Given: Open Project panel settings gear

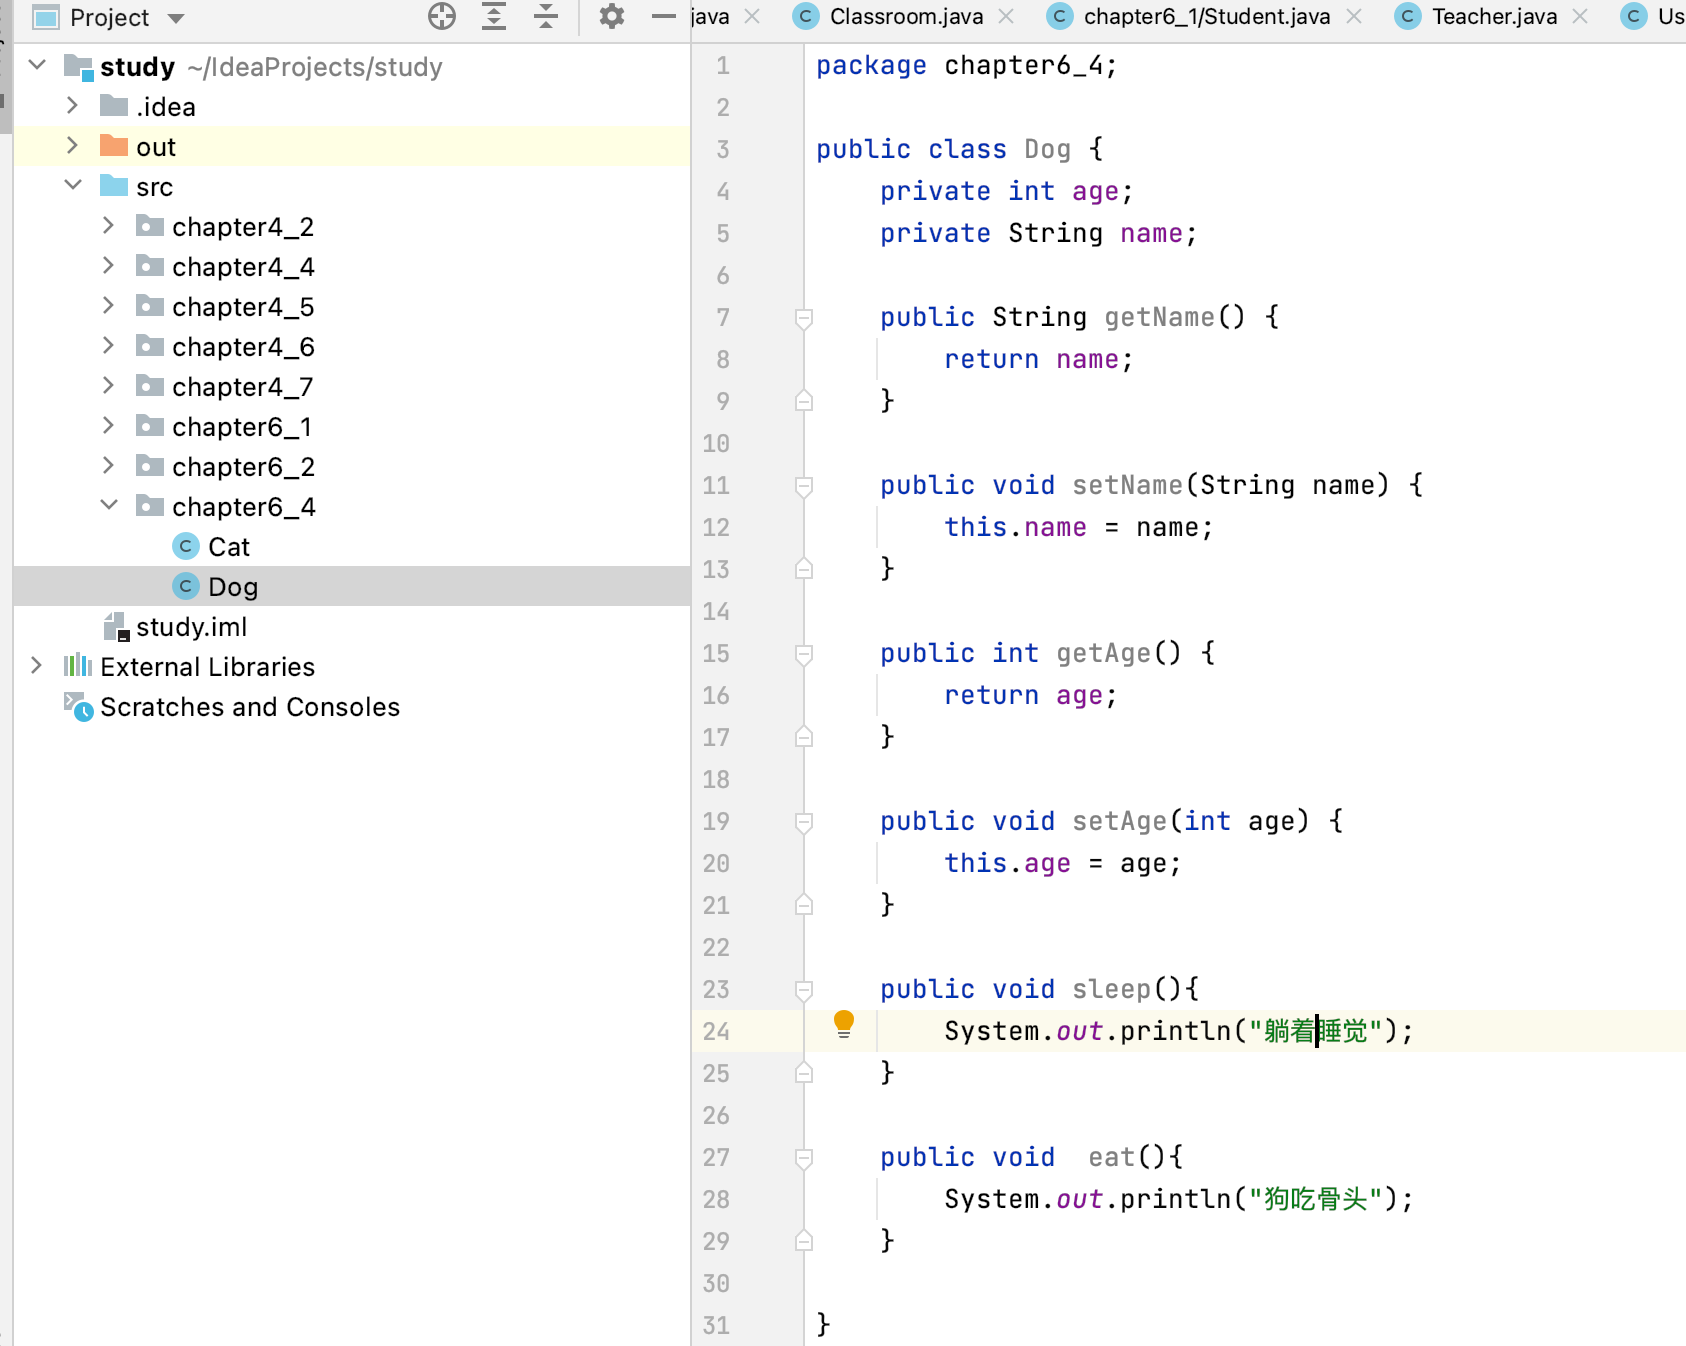Looking at the screenshot, I should pyautogui.click(x=611, y=16).
